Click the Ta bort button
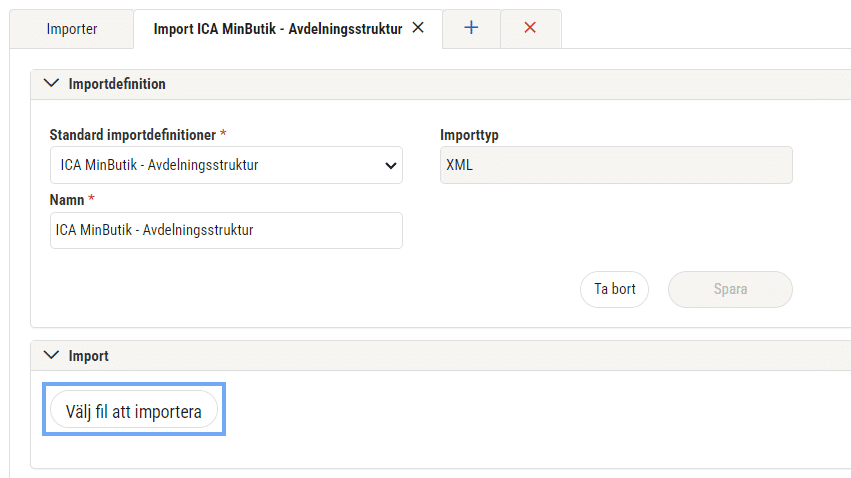 614,289
